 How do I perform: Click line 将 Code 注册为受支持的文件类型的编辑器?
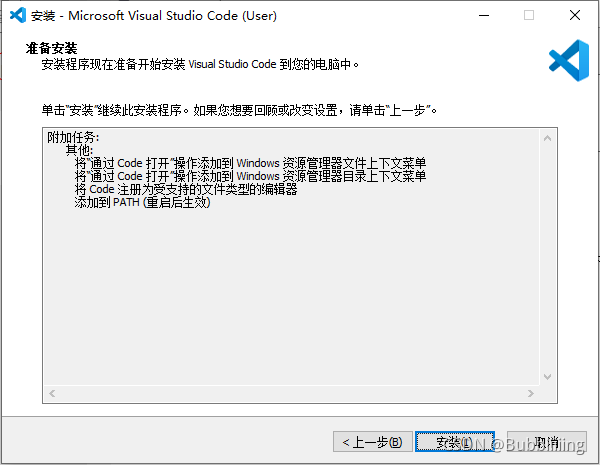point(186,189)
